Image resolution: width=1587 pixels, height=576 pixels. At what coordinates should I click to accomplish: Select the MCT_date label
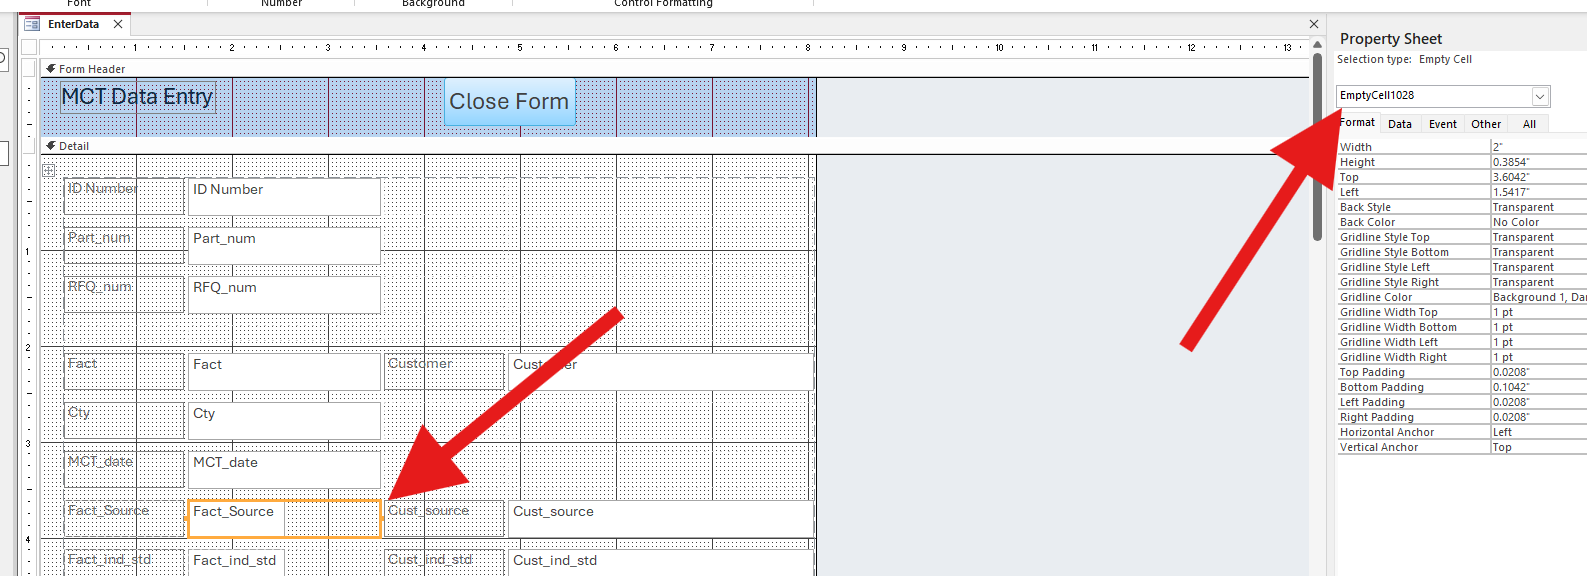[x=124, y=469]
